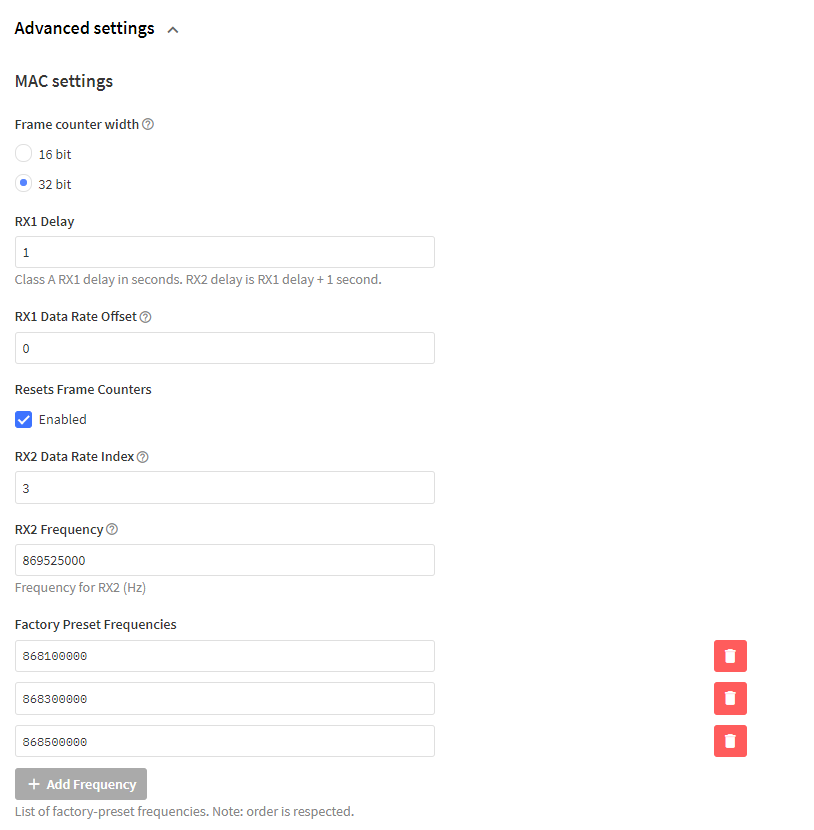Screen dimensions: 814x830
Task: Open Frame counter width help icon
Action: tap(148, 124)
